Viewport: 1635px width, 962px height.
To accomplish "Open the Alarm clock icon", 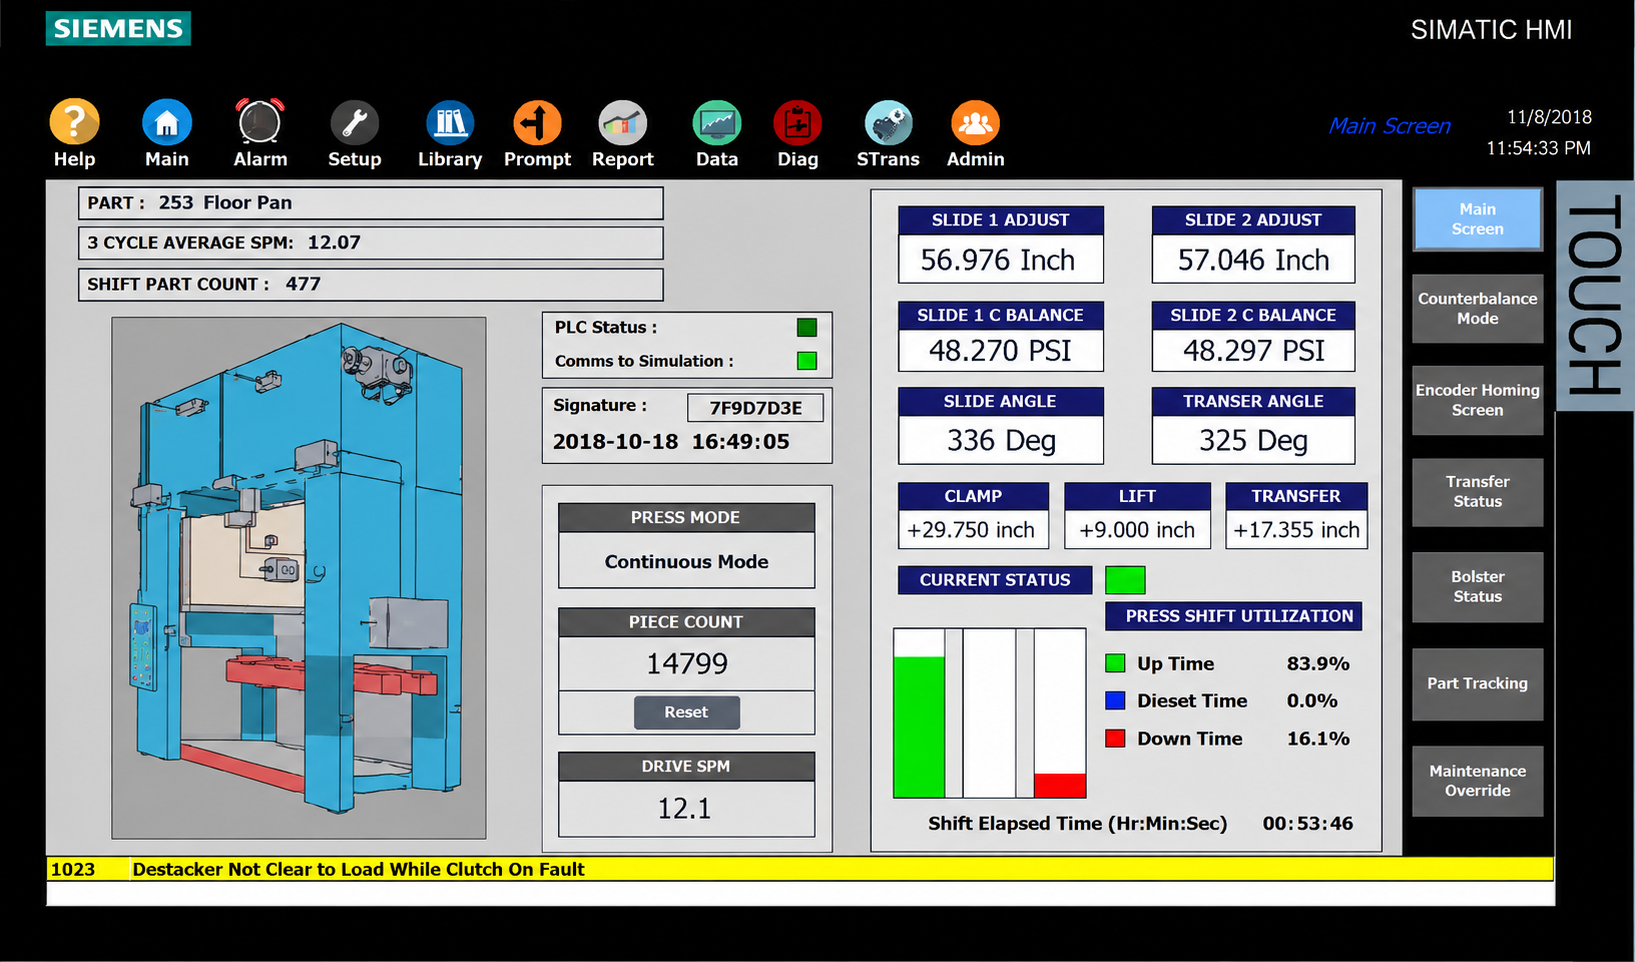I will (x=260, y=123).
